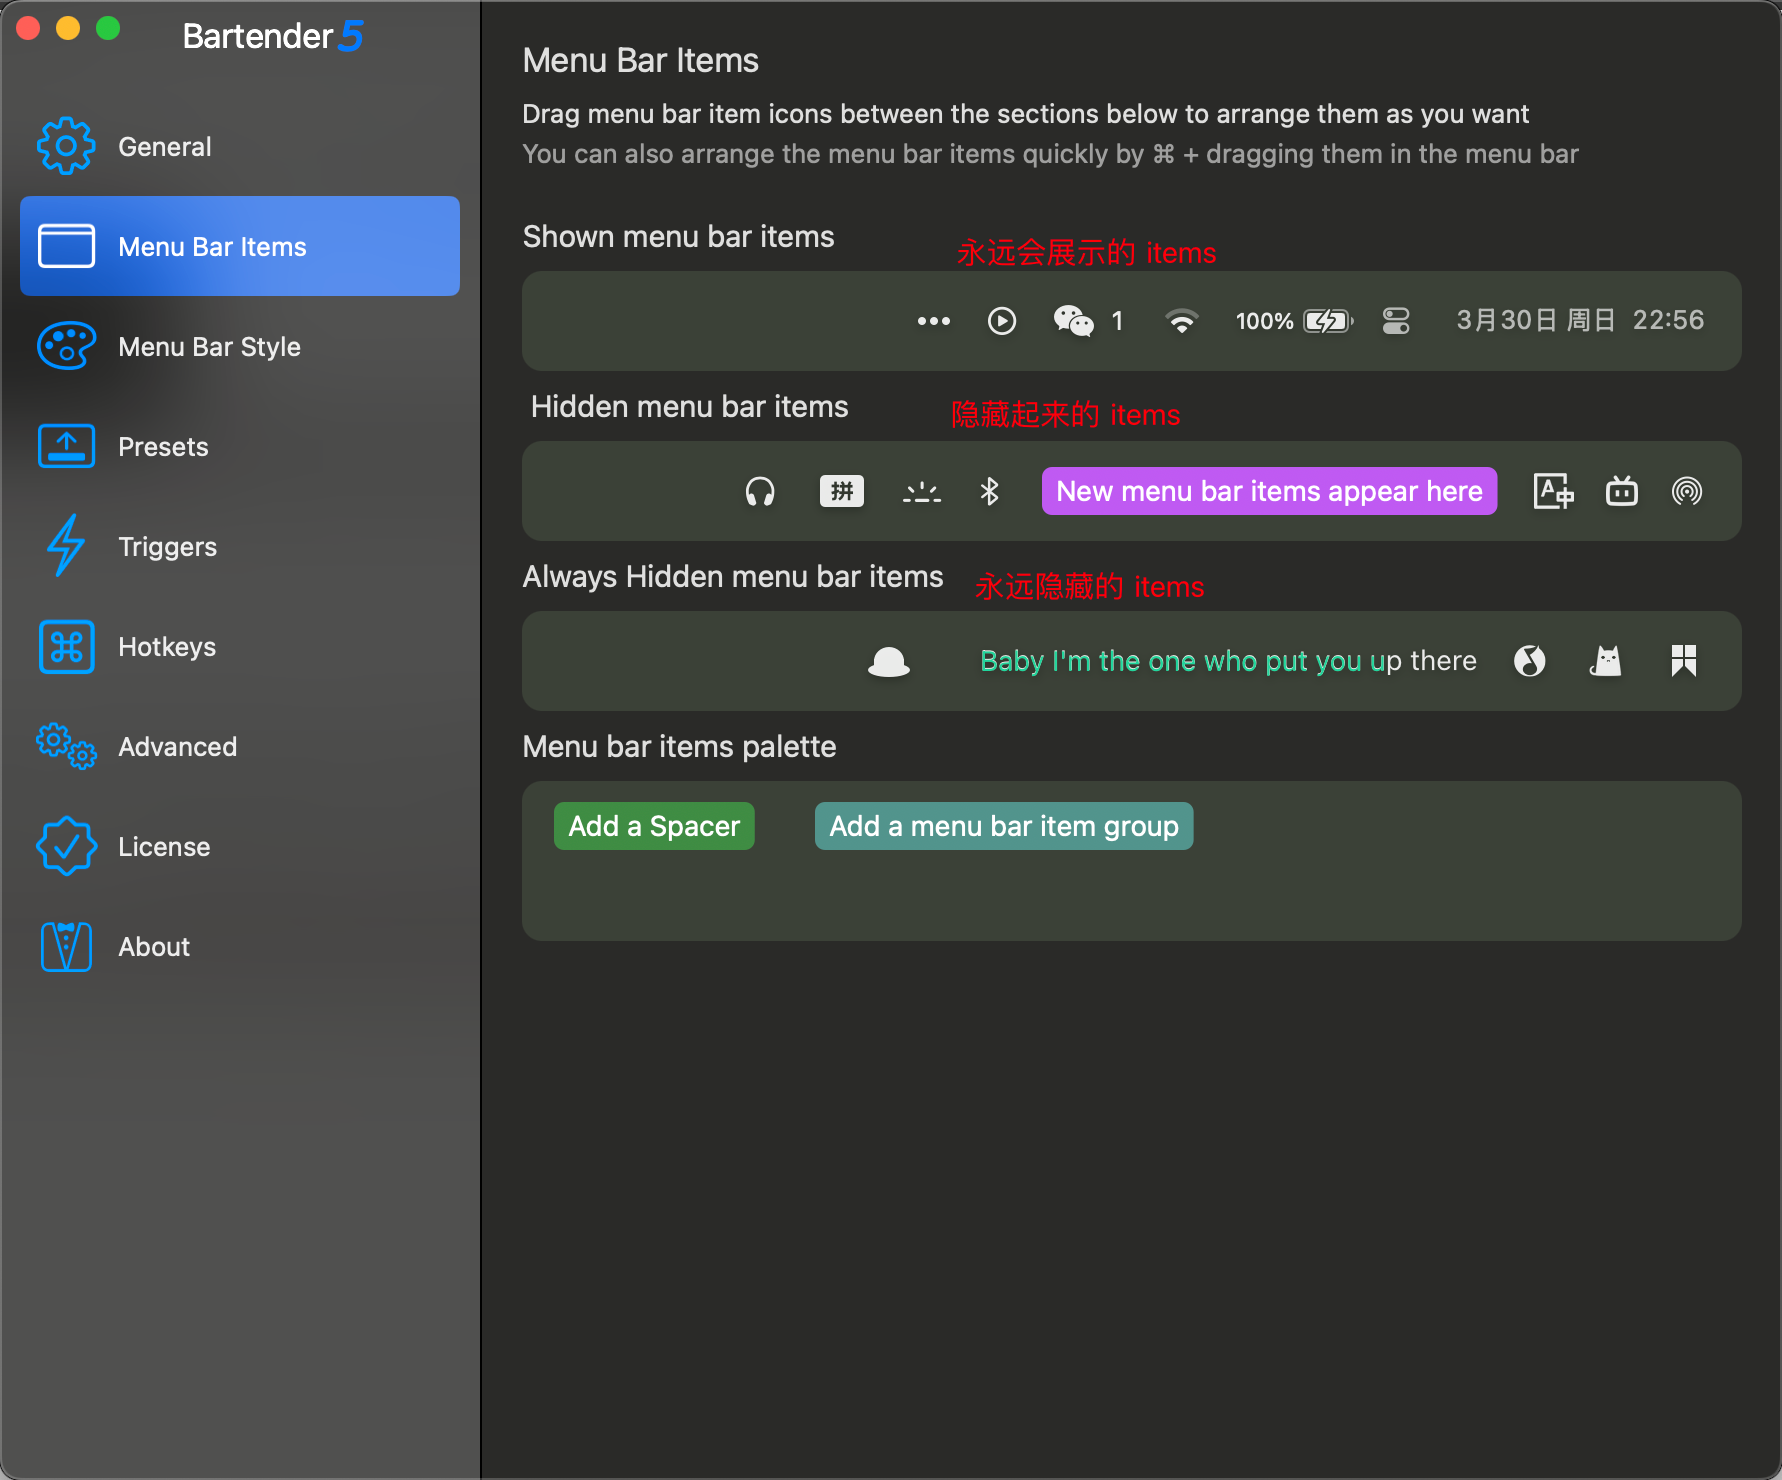Select the Control Center toggle icon
The width and height of the screenshot is (1782, 1480).
pos(1396,321)
